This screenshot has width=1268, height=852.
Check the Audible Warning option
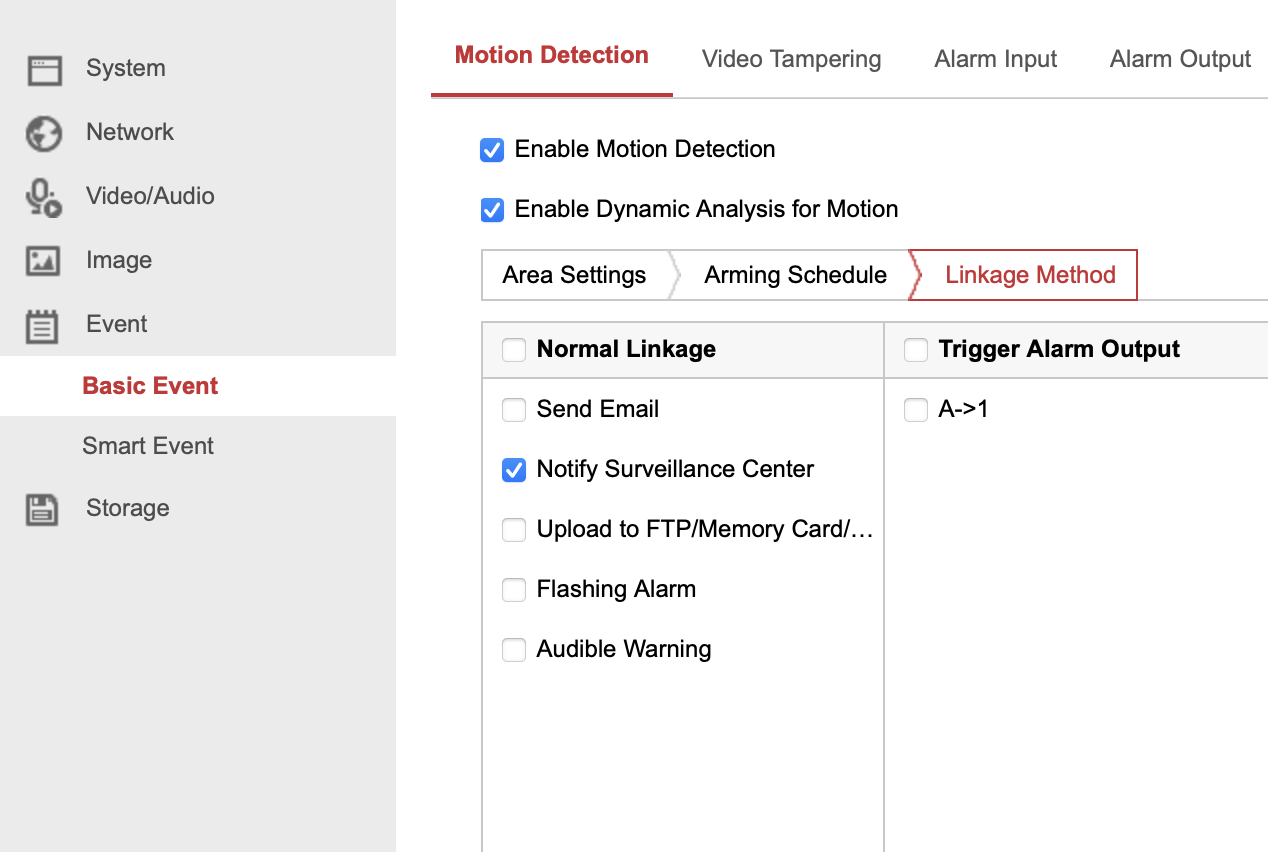click(x=513, y=649)
